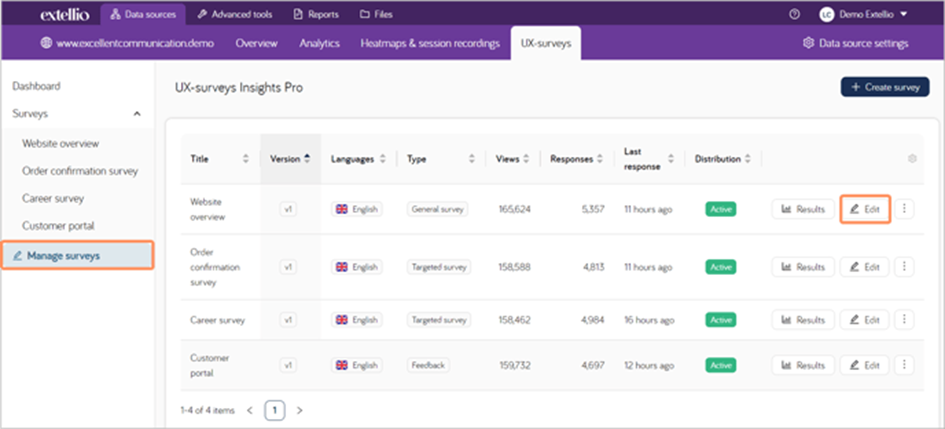Switch to Heatmaps & session recordings tab
The width and height of the screenshot is (945, 429).
(x=430, y=43)
